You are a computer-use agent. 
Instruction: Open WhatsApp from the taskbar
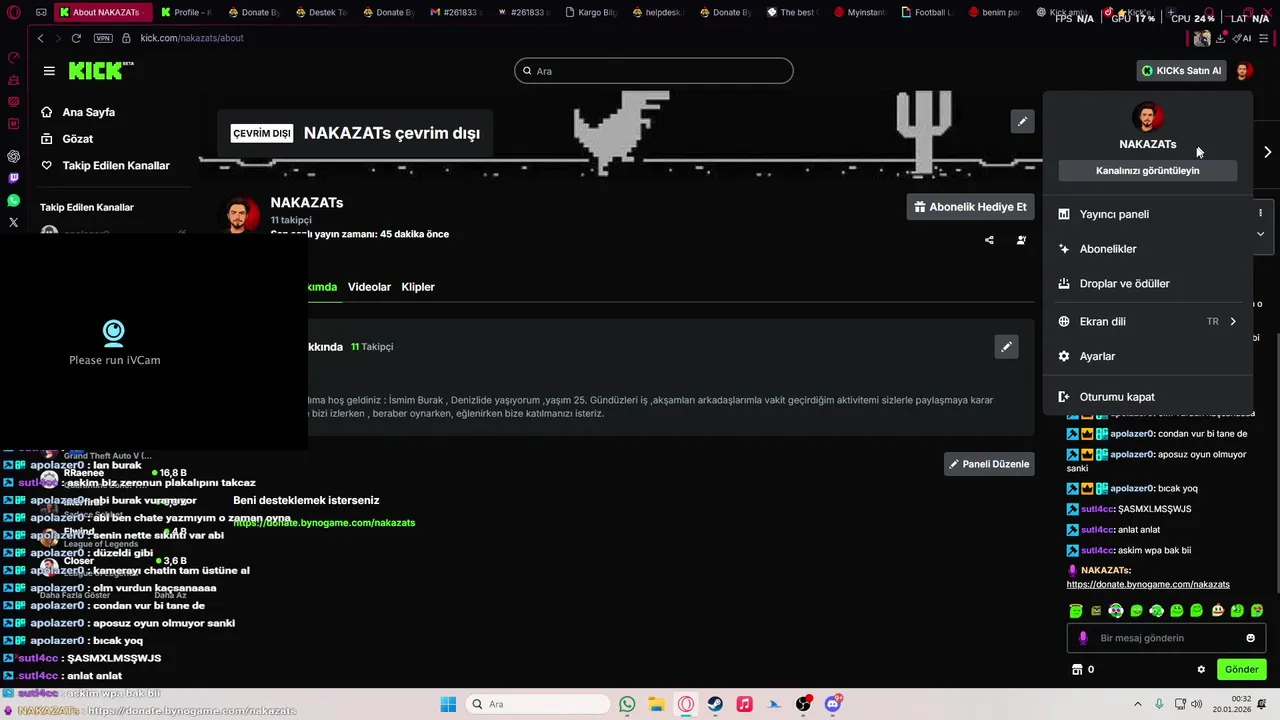point(627,704)
